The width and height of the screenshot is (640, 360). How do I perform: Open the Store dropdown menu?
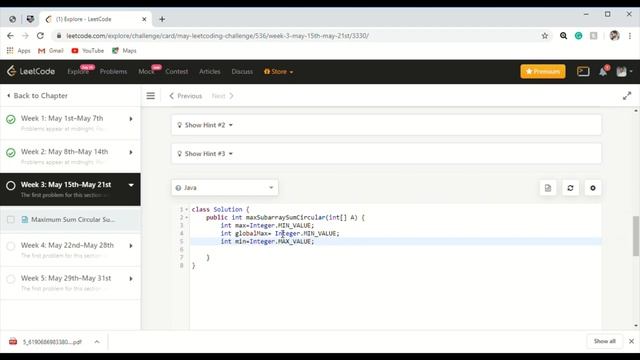(278, 71)
